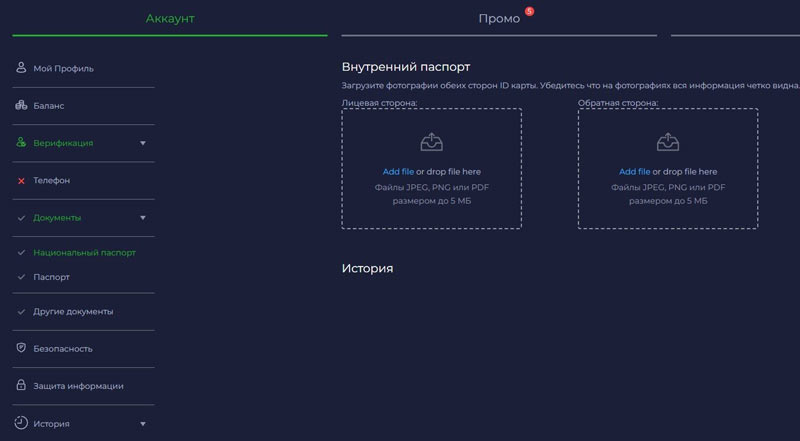Click the Верификация green user icon
The width and height of the screenshot is (800, 441).
pyautogui.click(x=21, y=143)
